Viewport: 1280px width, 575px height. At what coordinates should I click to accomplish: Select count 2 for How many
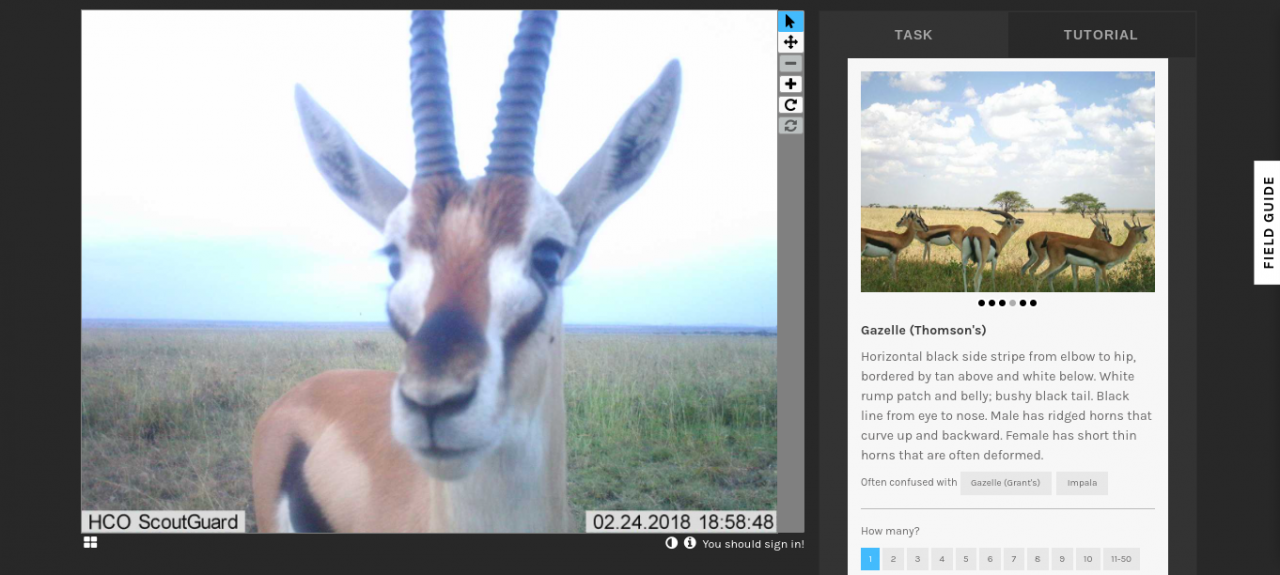[x=894, y=559]
